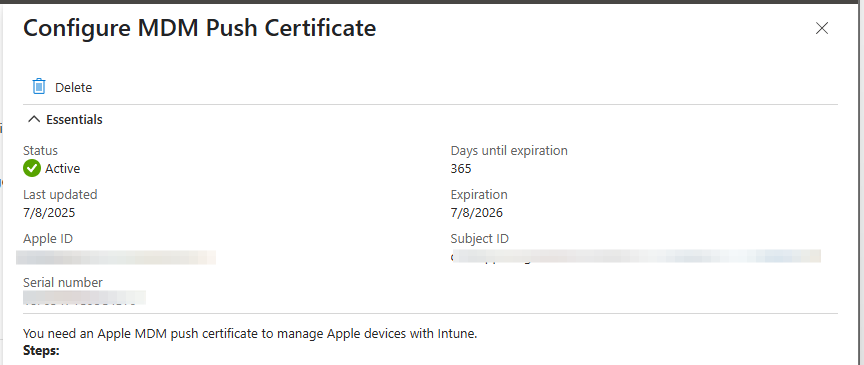This screenshot has height=365, width=864.
Task: Click the trash can Delete icon
Action: click(x=39, y=87)
